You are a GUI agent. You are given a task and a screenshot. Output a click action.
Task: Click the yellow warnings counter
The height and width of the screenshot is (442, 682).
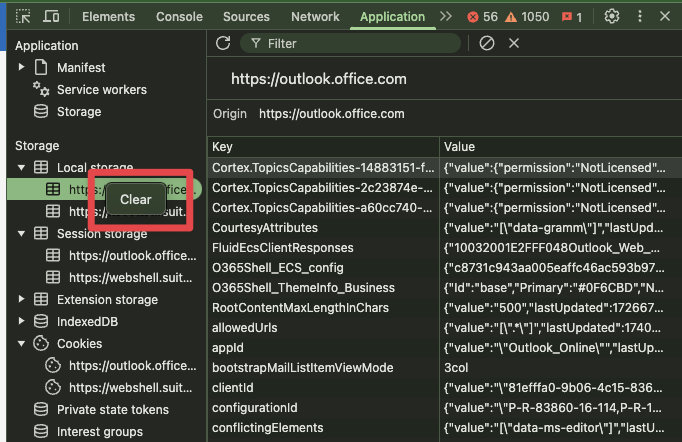(526, 17)
